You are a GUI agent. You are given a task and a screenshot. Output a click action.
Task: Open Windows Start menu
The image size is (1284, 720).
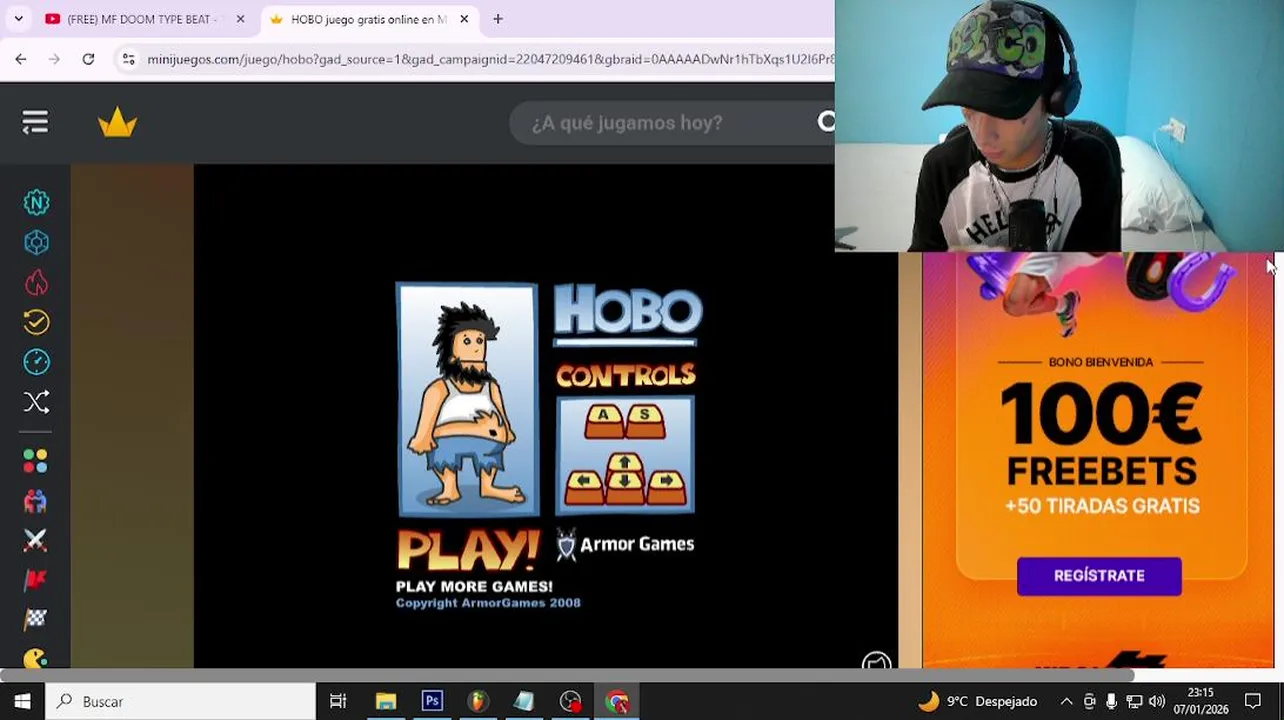22,701
